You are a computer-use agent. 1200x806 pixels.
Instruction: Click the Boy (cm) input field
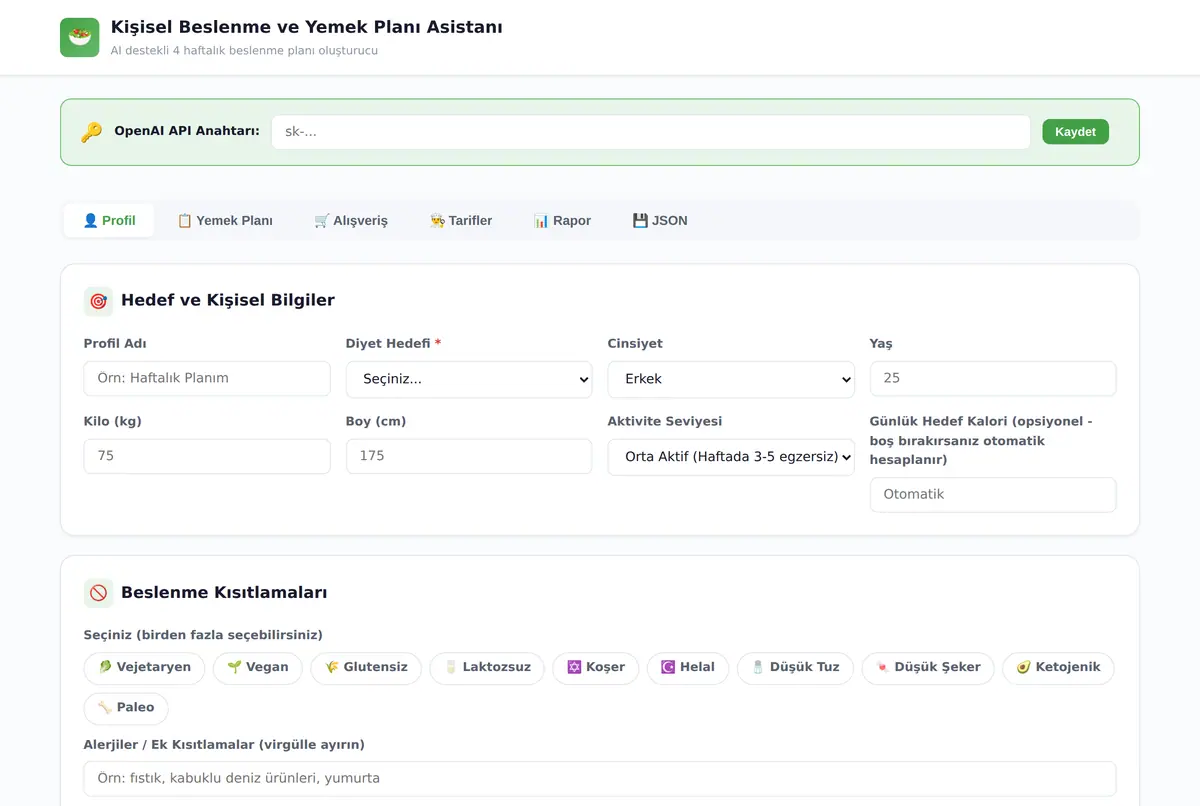pyautogui.click(x=469, y=456)
